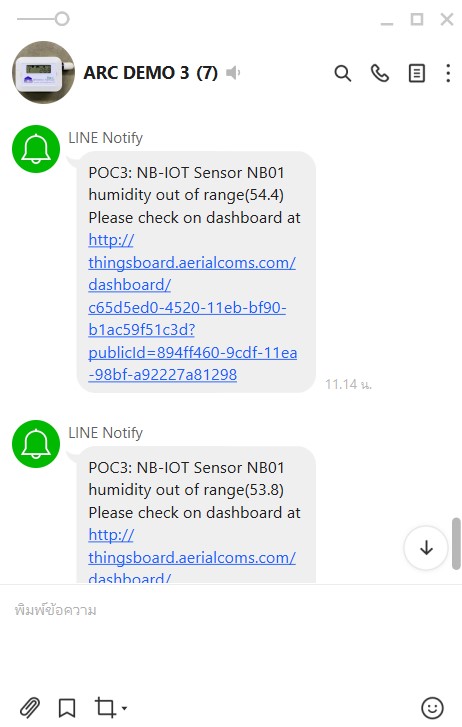
Task: Click the second LINE Notify bell avatar
Action: click(x=36, y=444)
